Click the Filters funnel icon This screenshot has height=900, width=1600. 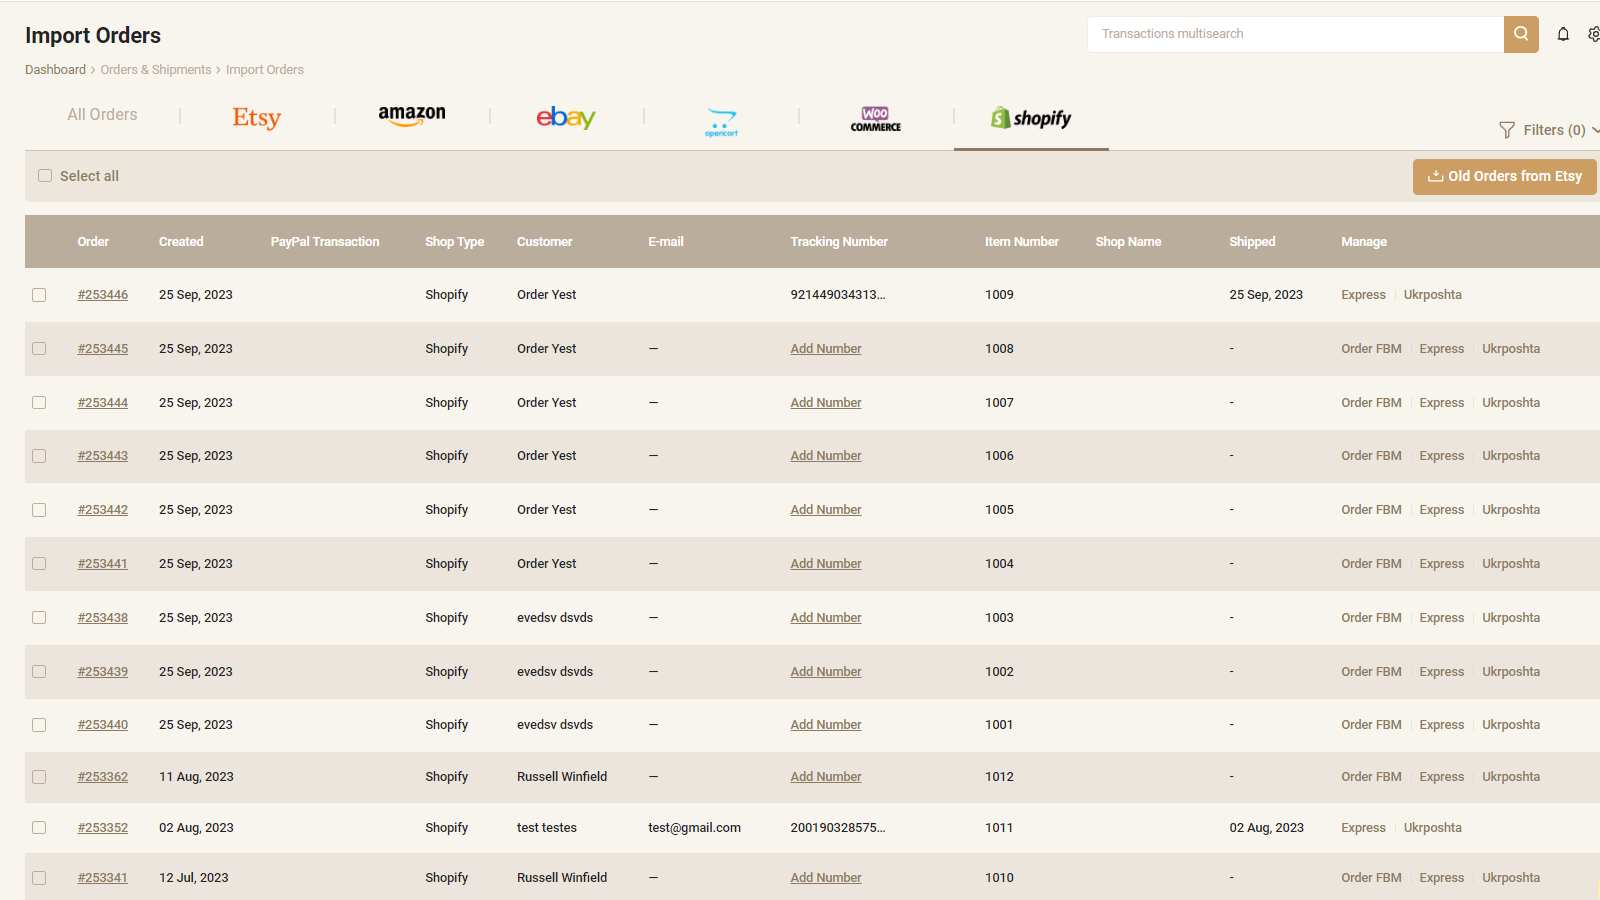tap(1507, 130)
